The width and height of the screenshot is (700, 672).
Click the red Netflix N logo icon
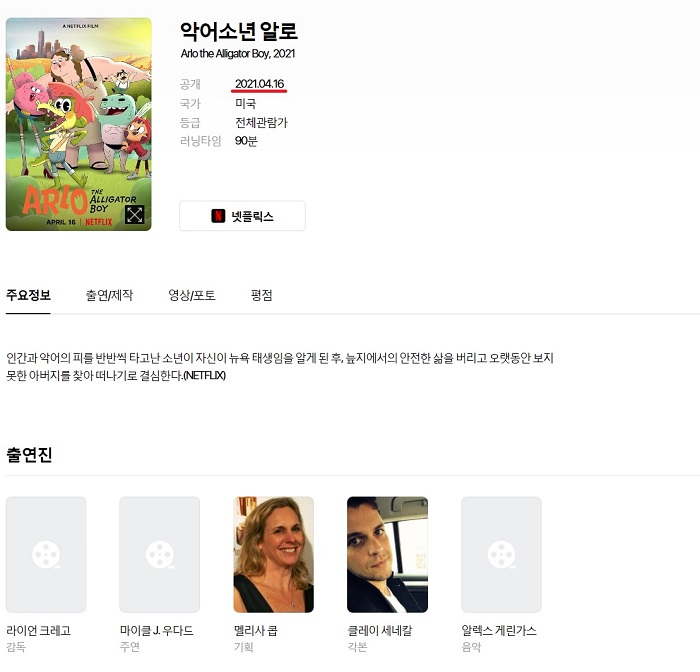[x=218, y=216]
